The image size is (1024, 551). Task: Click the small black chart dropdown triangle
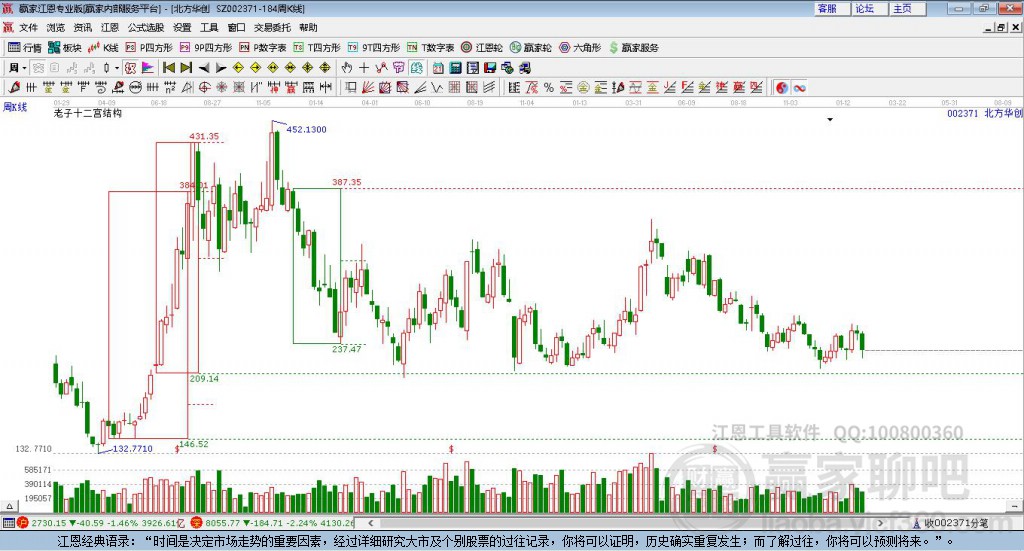[x=830, y=119]
